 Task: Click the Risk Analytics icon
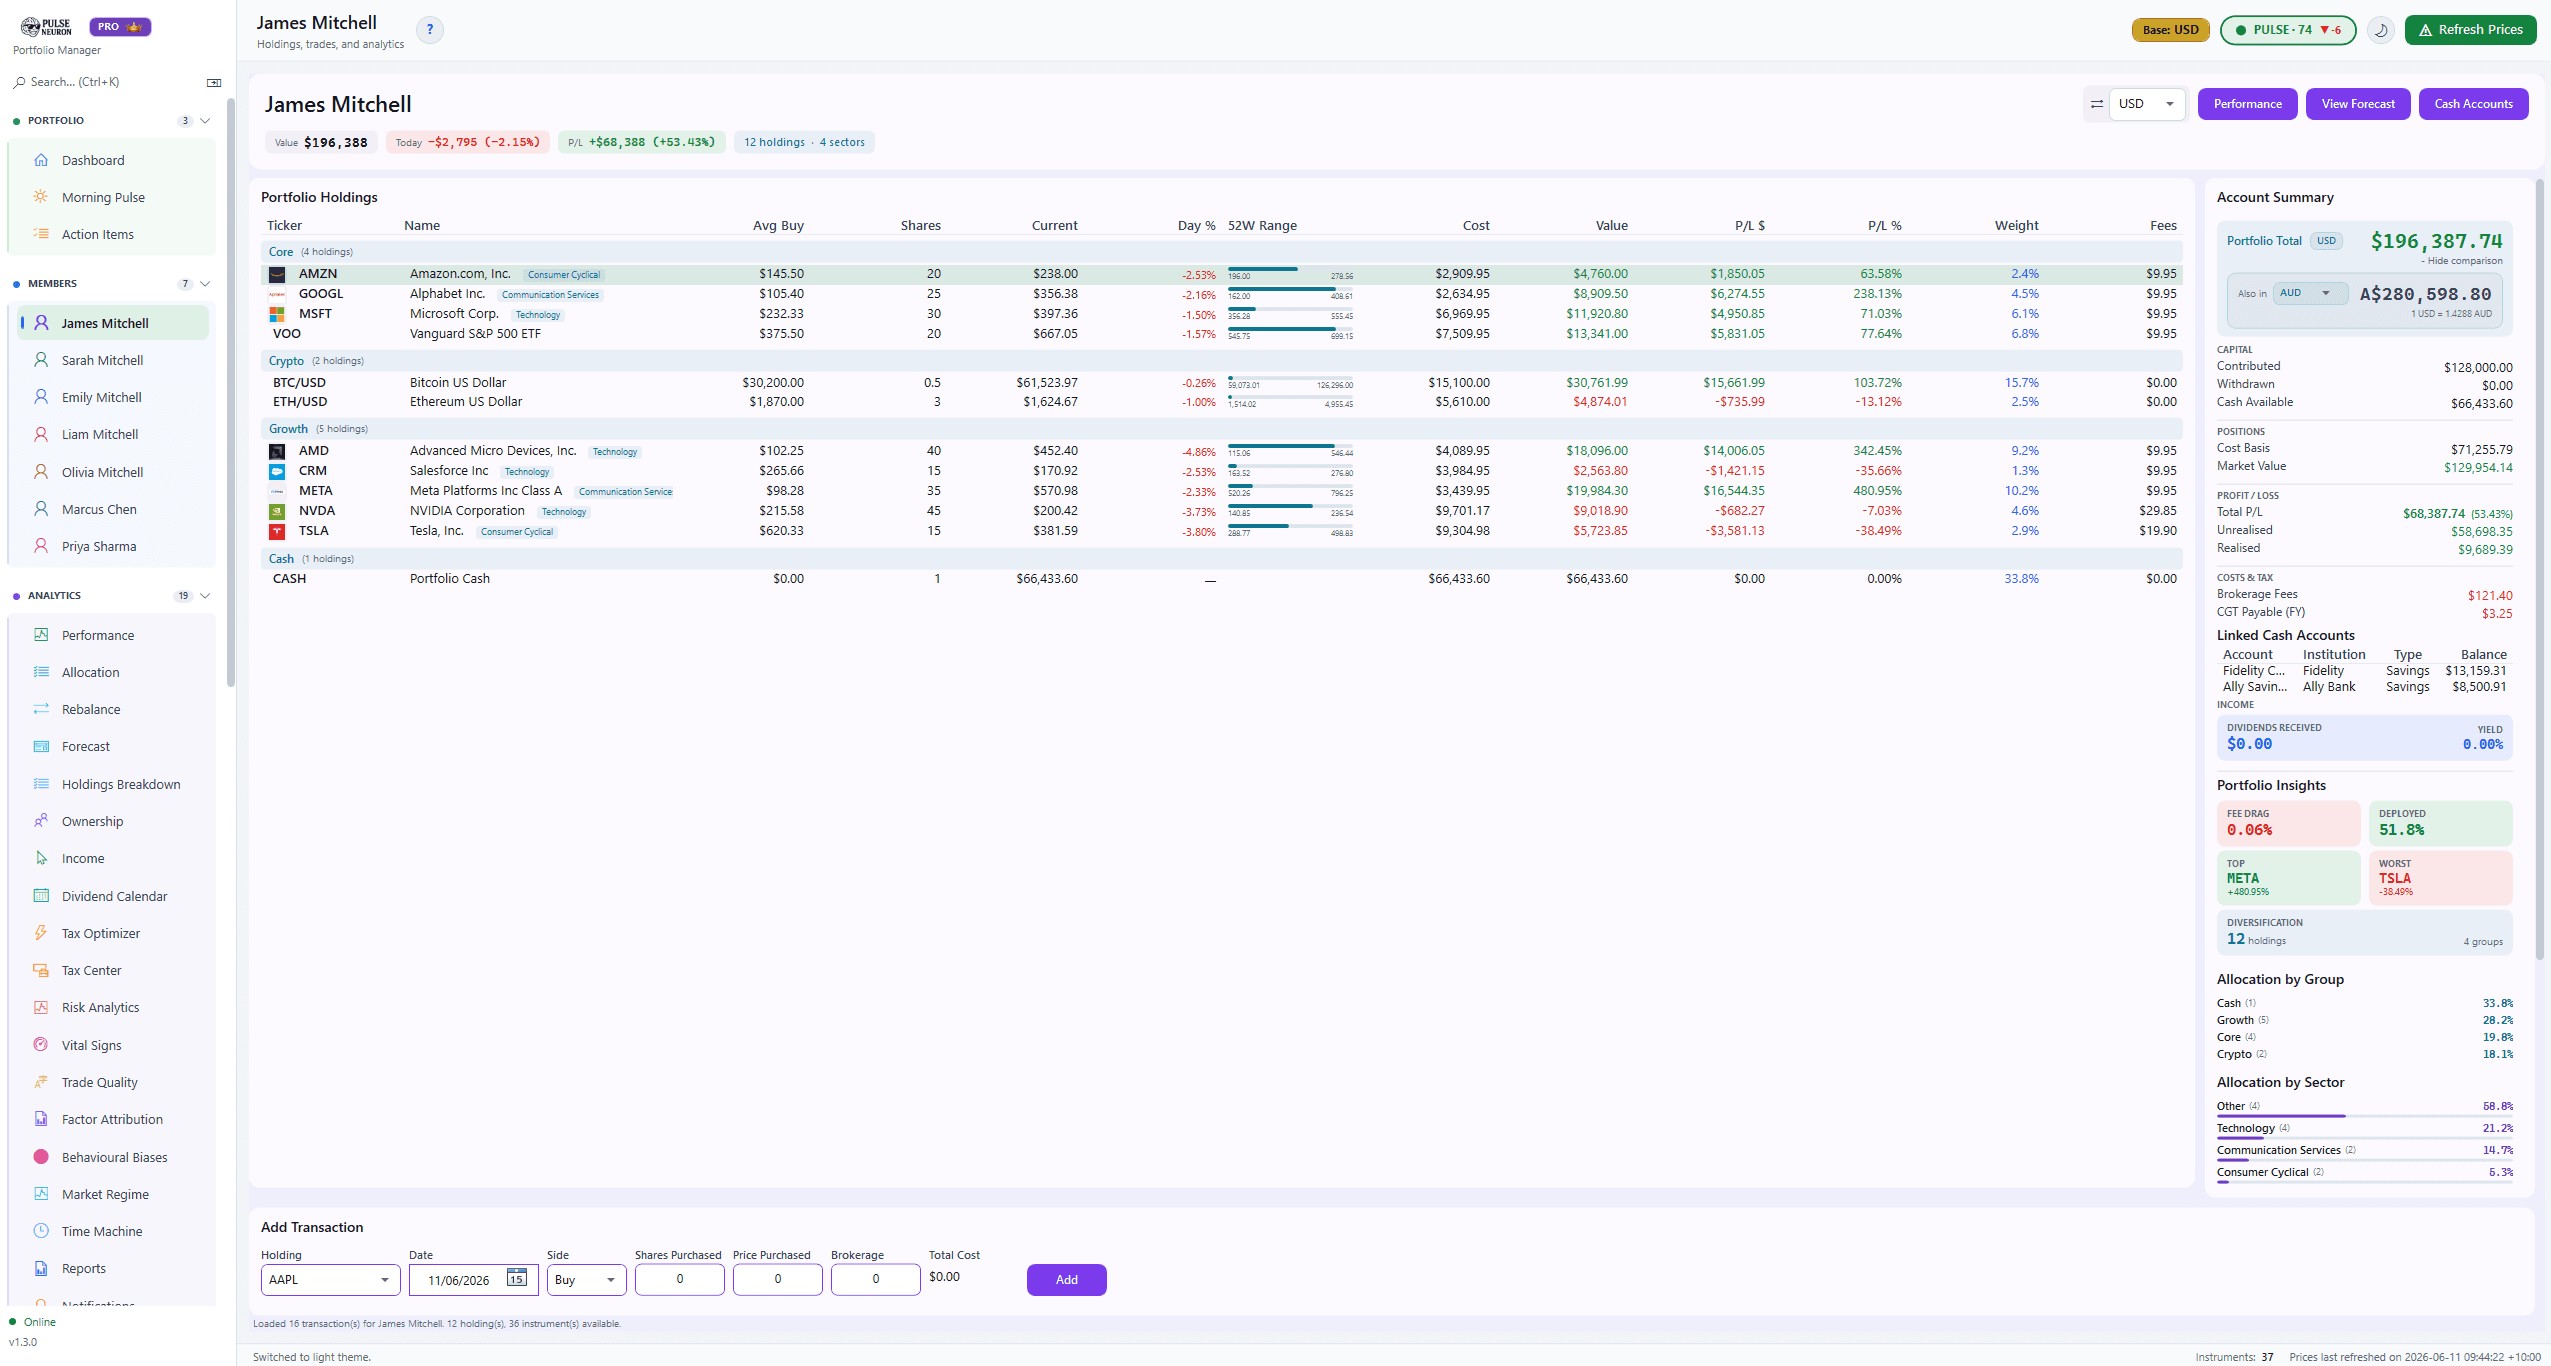[x=41, y=1007]
